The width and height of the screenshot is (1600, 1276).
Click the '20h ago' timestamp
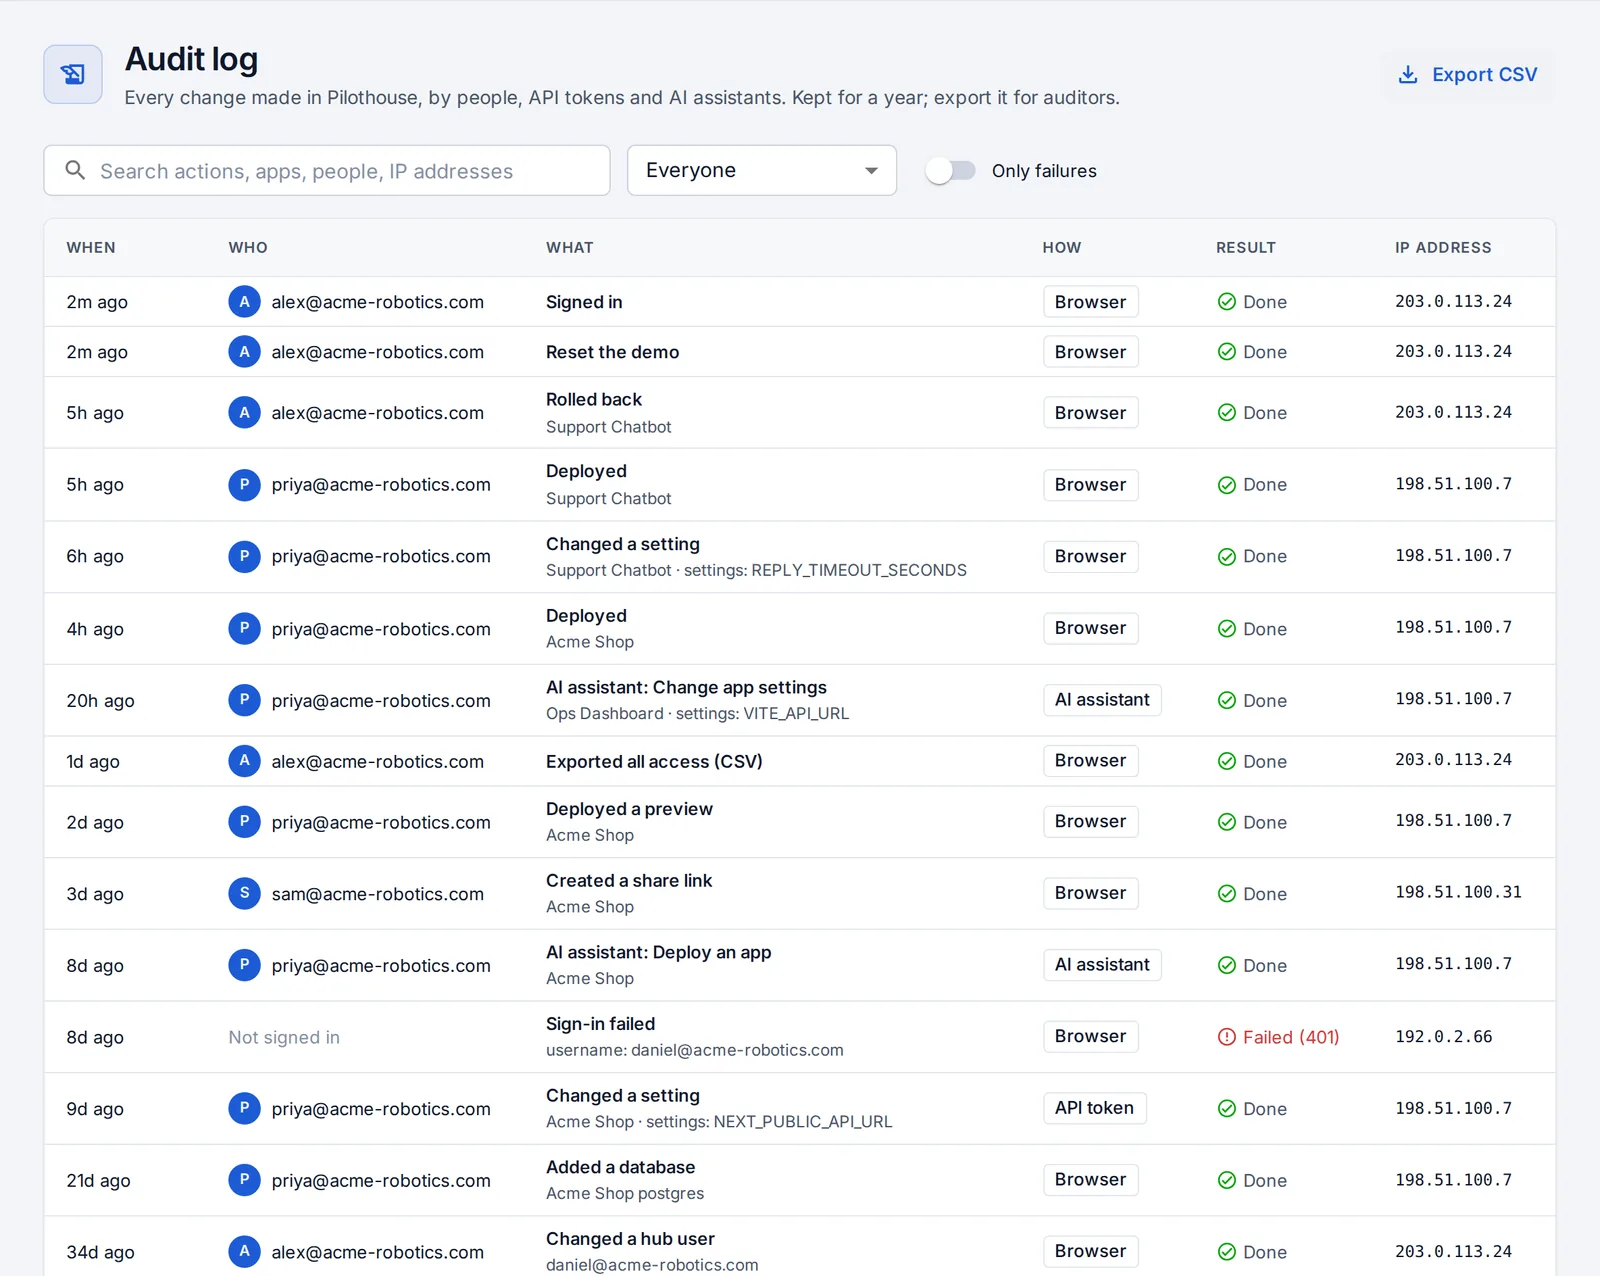(x=100, y=701)
